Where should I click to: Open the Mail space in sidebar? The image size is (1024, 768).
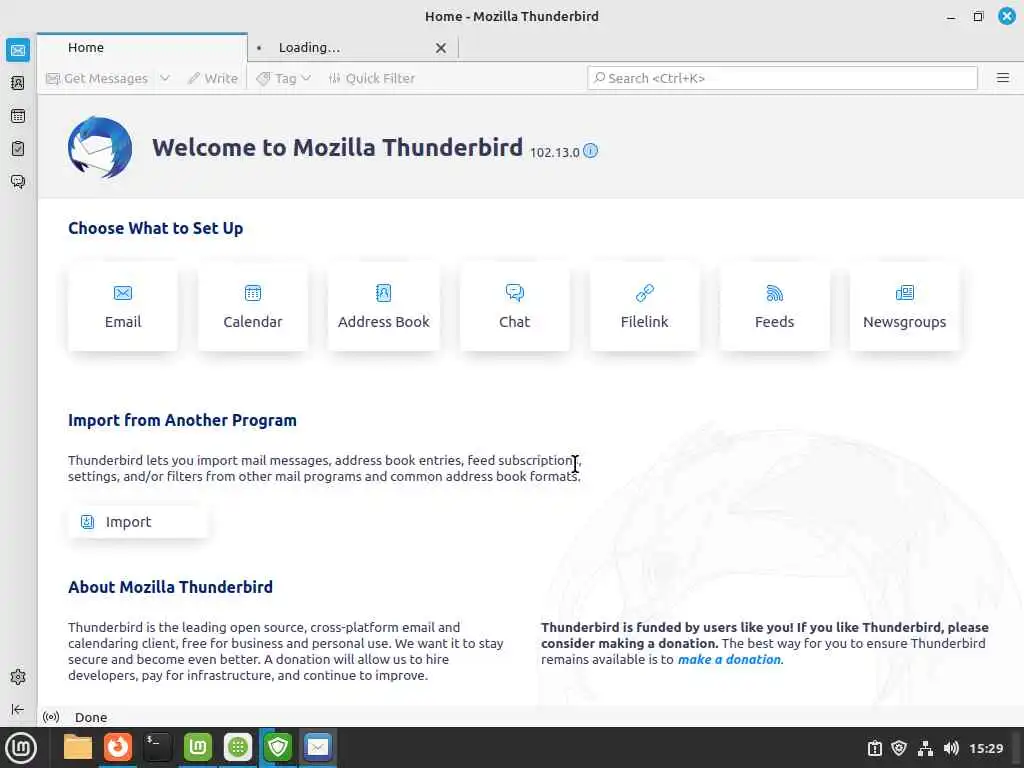[x=18, y=50]
